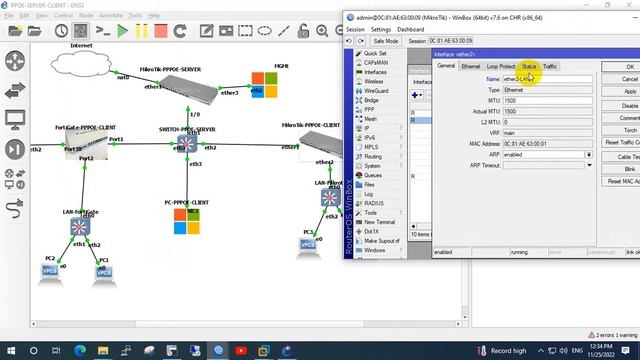Switch to the Status tab
The height and width of the screenshot is (360, 640).
point(529,67)
